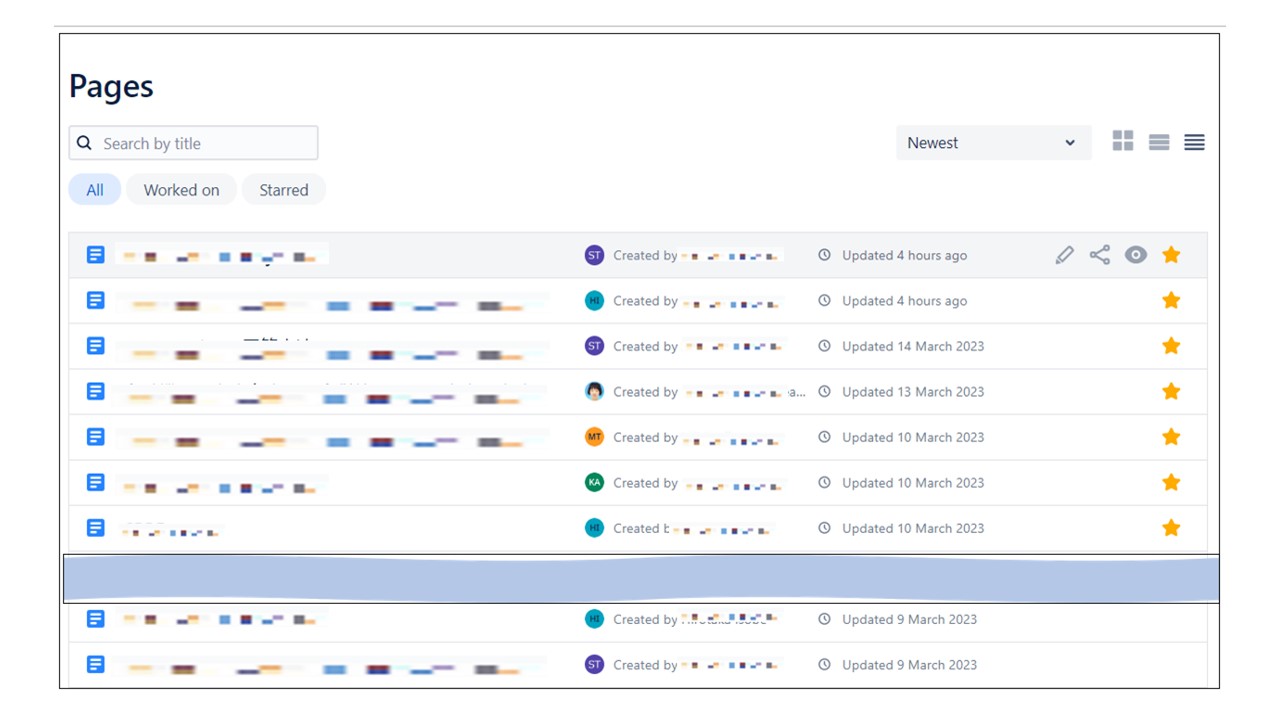Click the page icon of HI's page updated 9 March

[x=95, y=619]
